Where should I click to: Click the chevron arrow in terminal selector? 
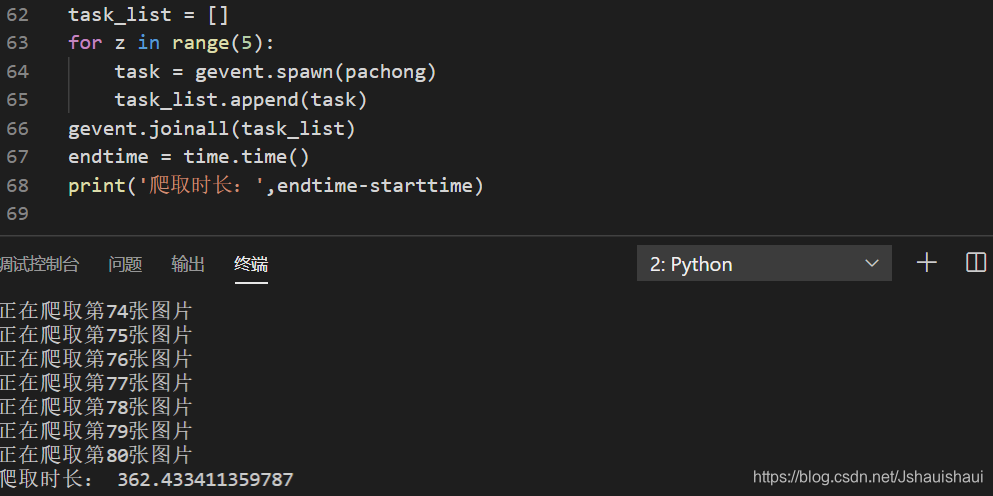pos(871,264)
